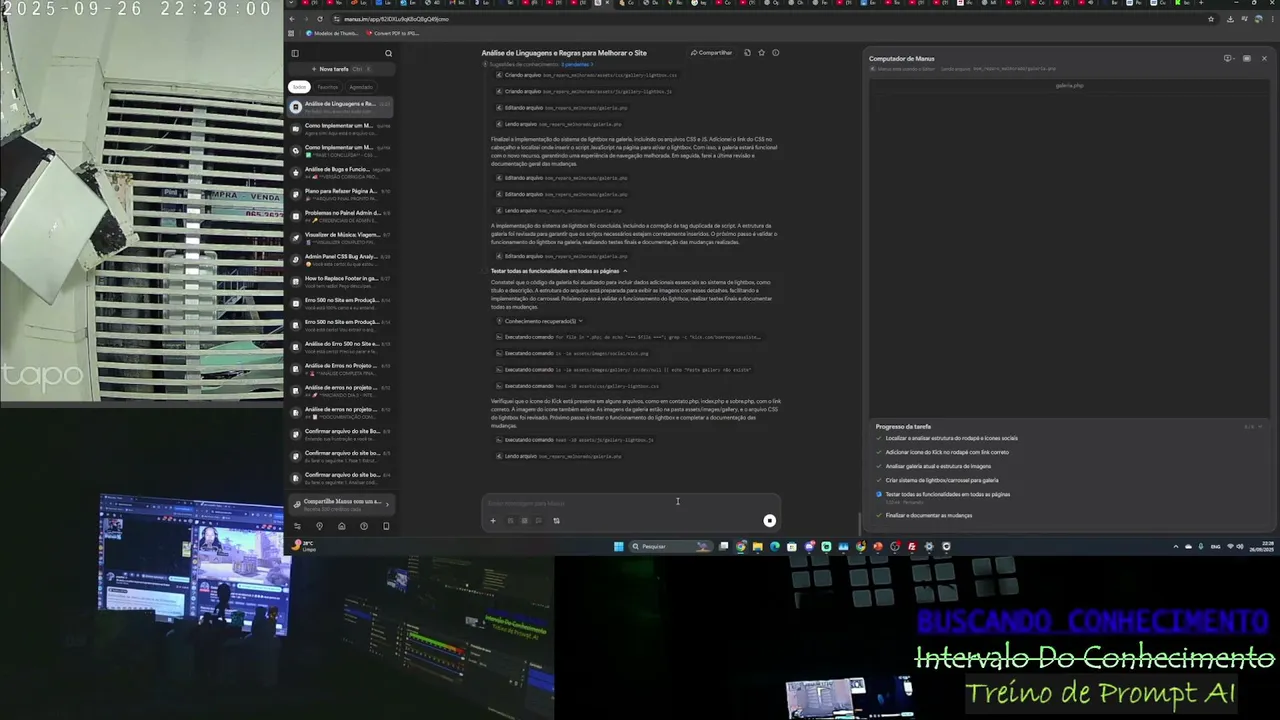Open task 'Problemas no Painel Admin d...'

[x=340, y=216]
